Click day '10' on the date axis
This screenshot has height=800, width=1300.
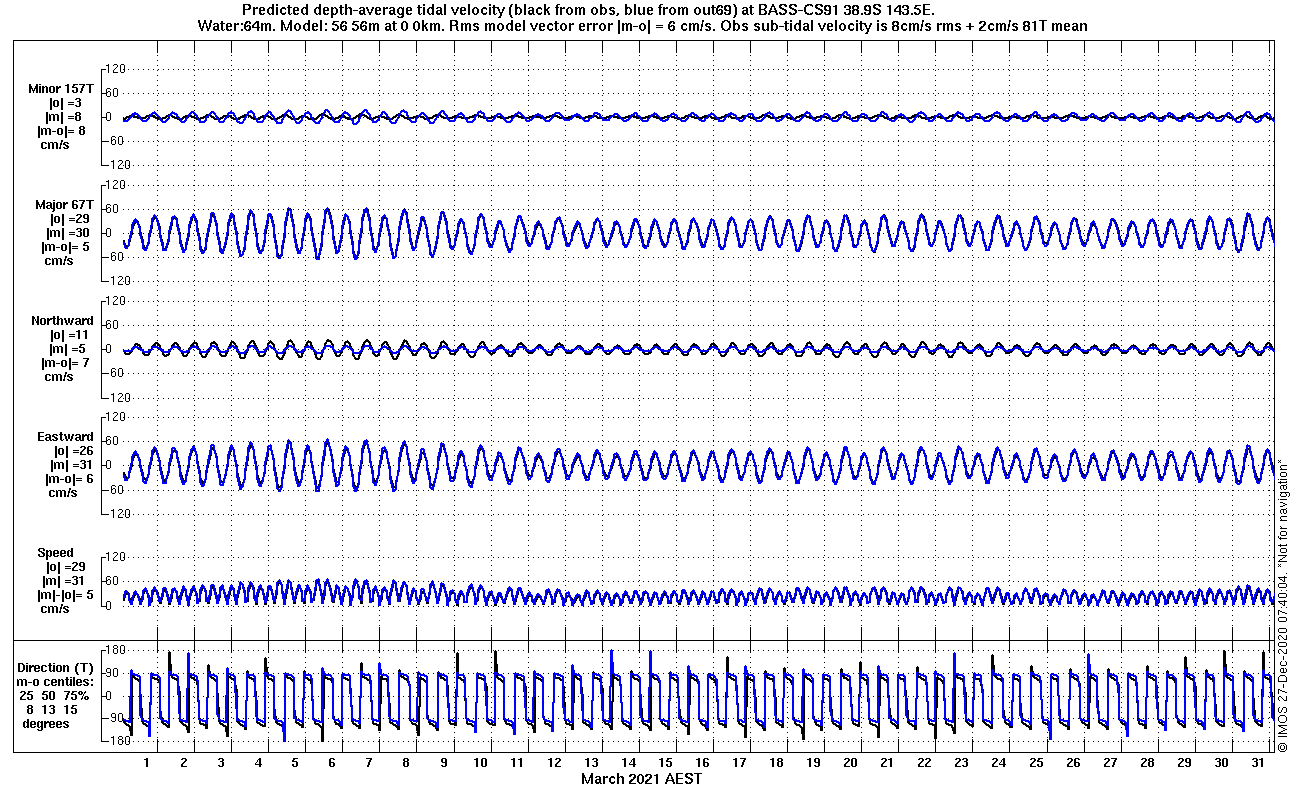(x=480, y=763)
